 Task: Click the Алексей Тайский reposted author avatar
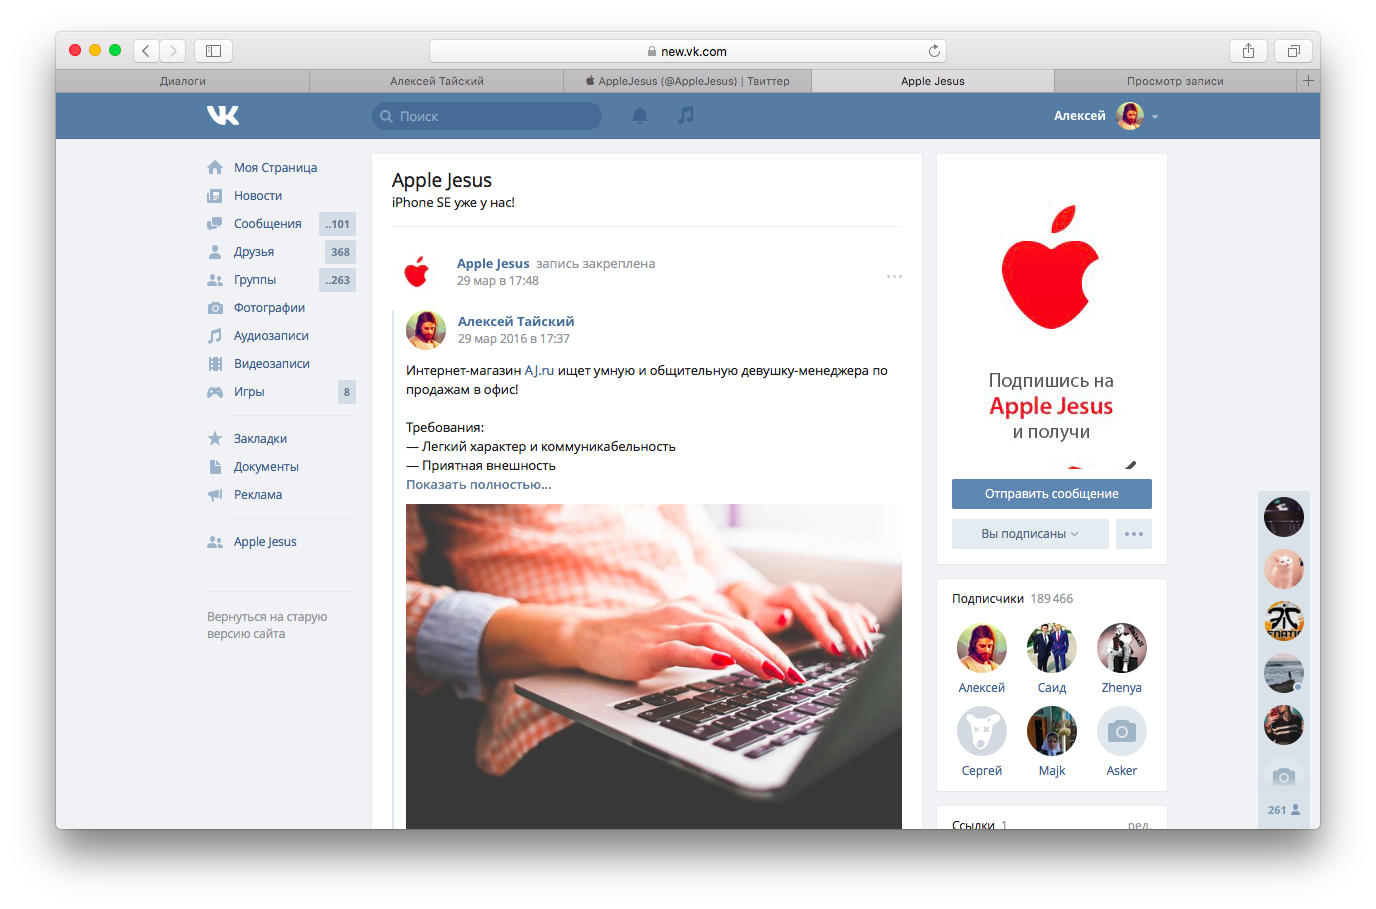[x=426, y=330]
